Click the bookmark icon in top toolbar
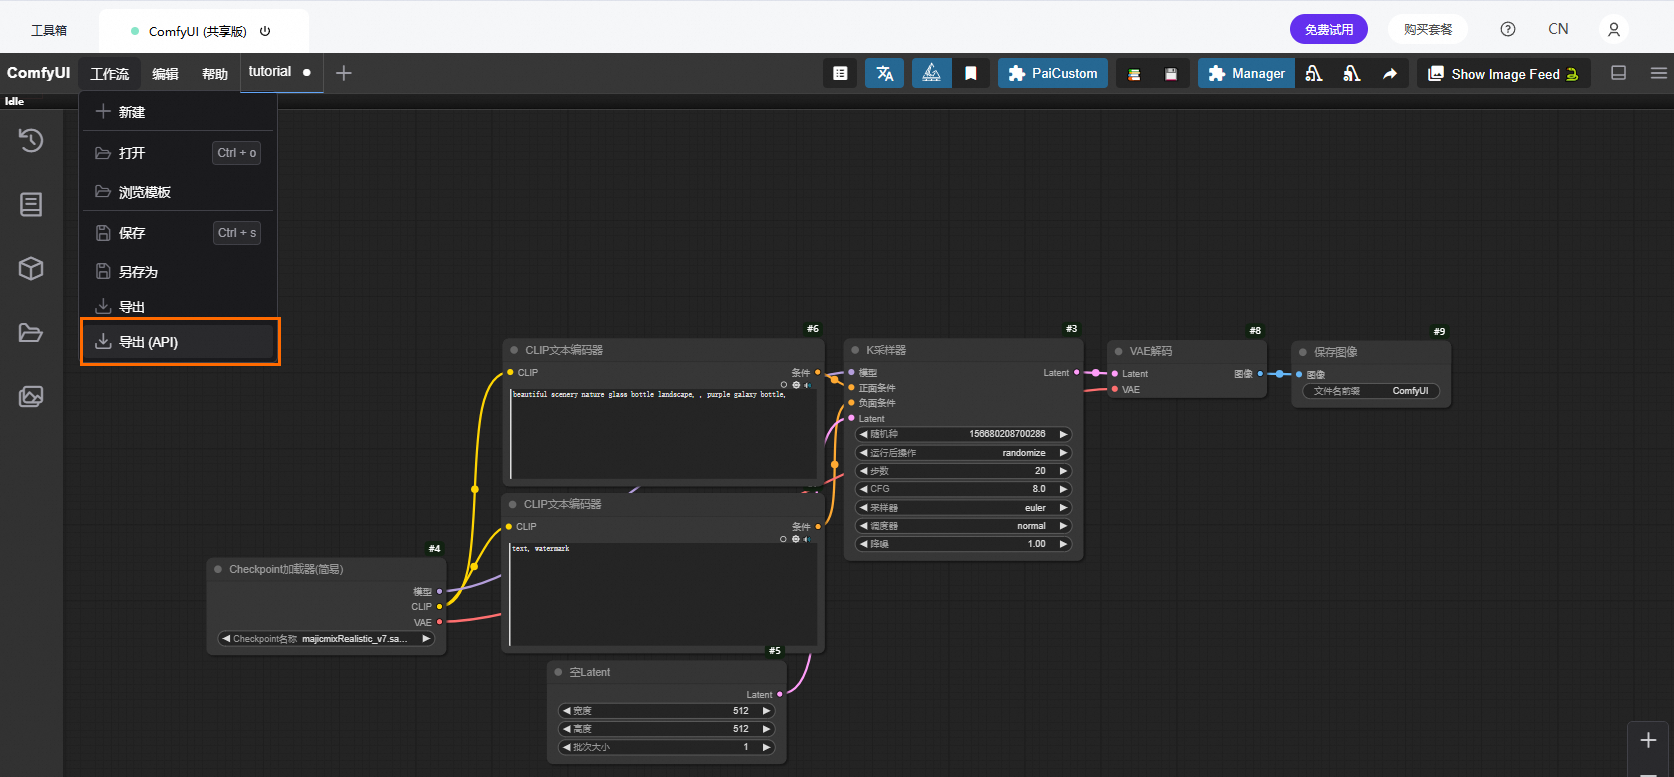1674x777 pixels. (x=970, y=73)
